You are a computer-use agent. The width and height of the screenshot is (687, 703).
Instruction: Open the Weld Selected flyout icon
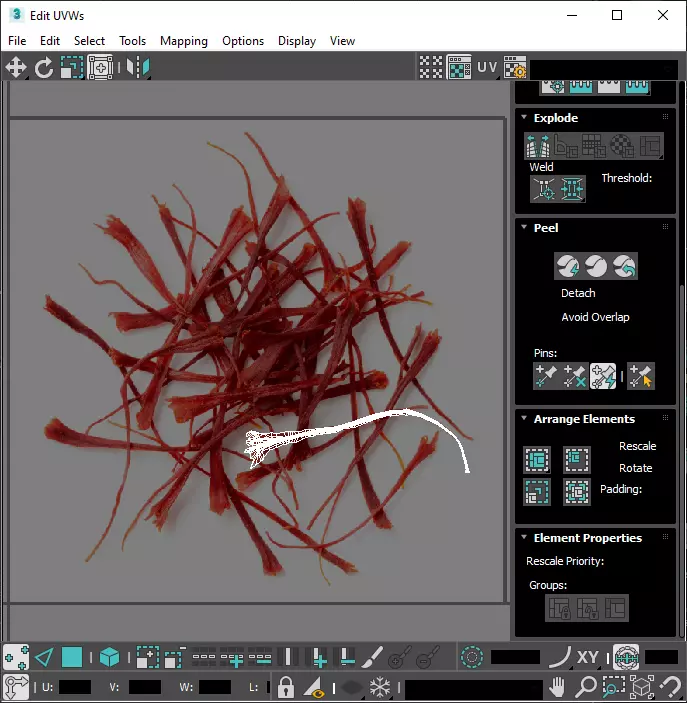point(572,189)
